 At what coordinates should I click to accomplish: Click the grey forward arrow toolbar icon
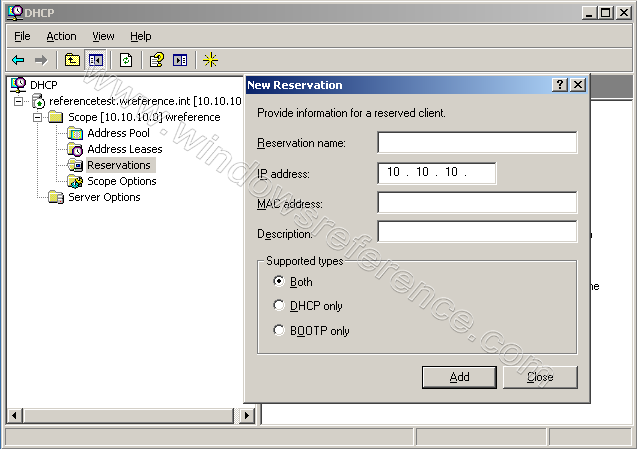tap(41, 60)
